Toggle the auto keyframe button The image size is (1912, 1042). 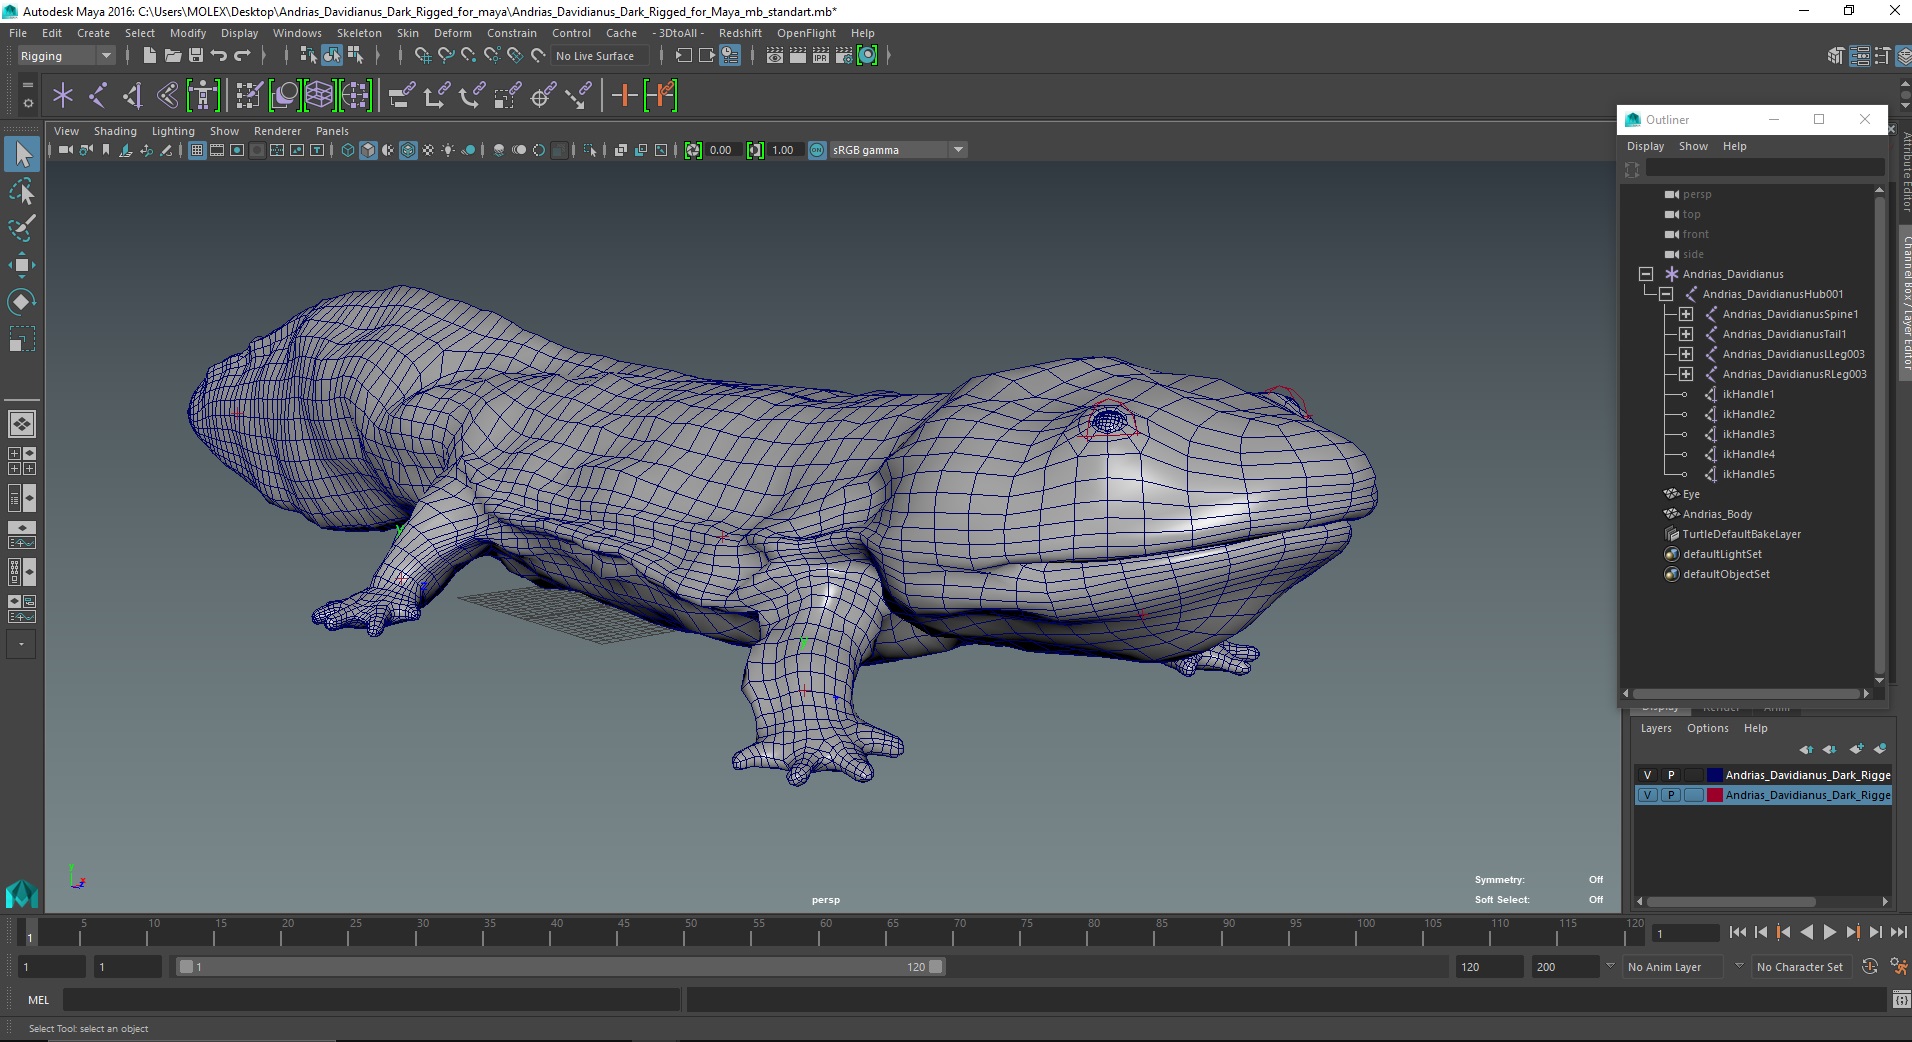coord(1869,967)
